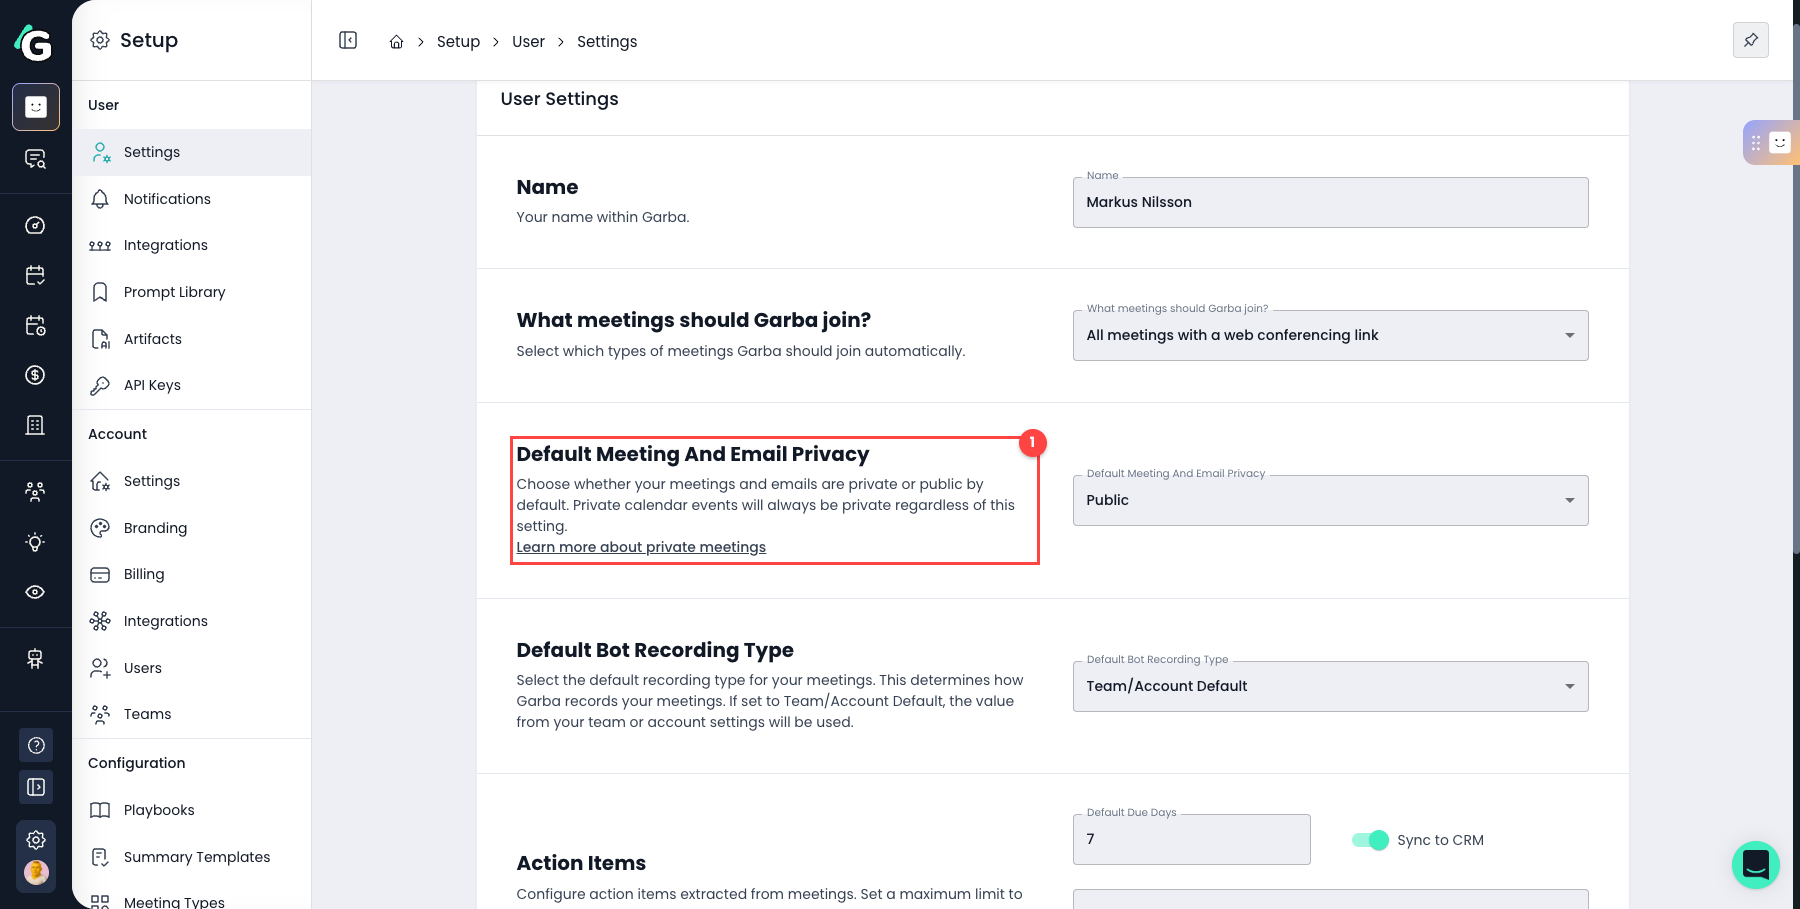Open the people group icon in the rail
This screenshot has width=1800, height=909.
click(35, 491)
